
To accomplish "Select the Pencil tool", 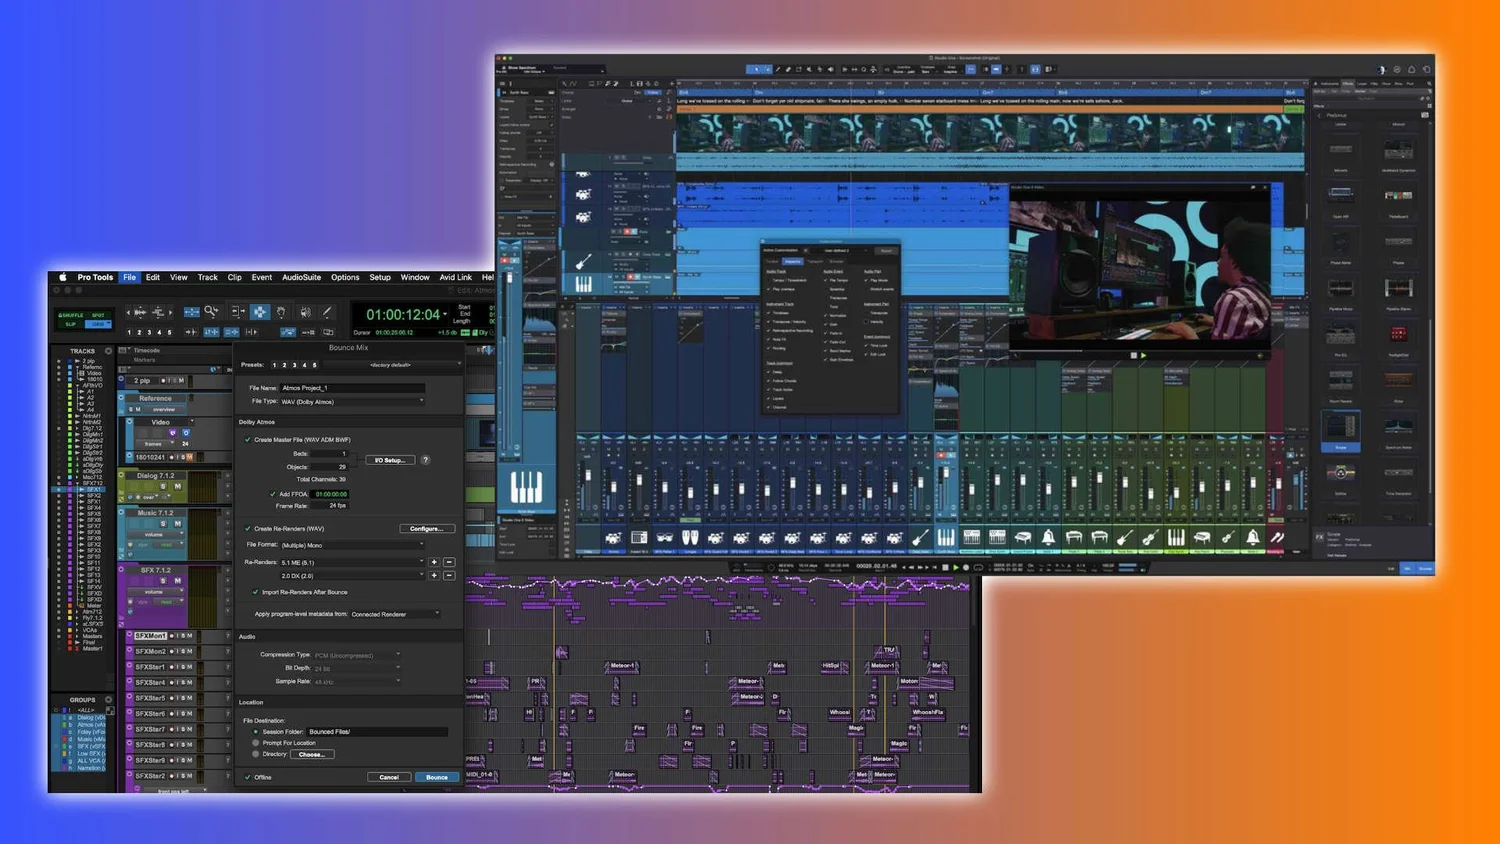I will (328, 311).
